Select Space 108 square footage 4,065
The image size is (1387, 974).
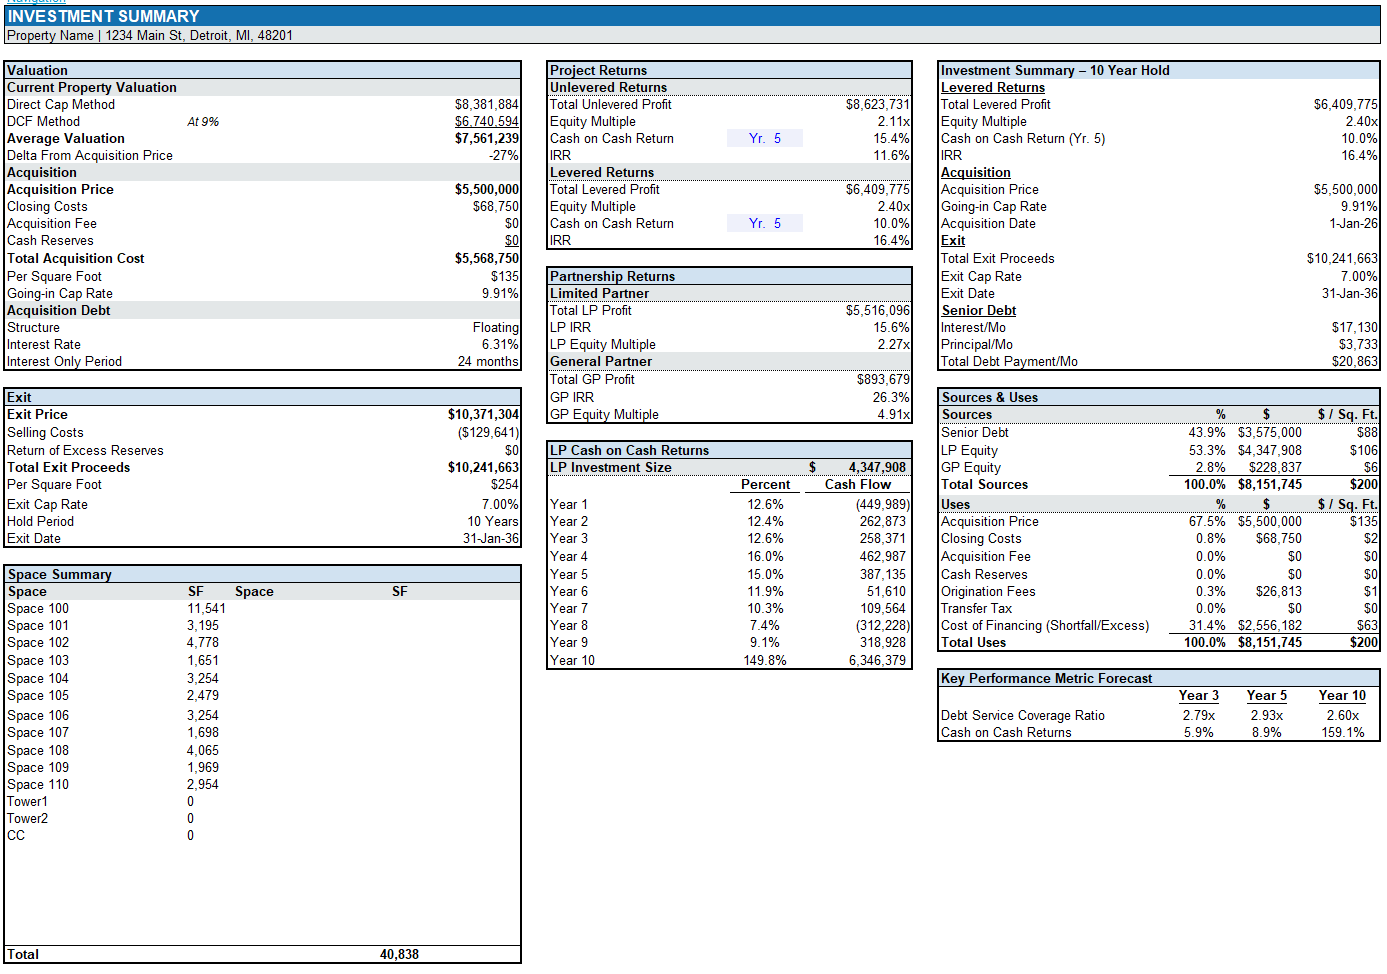click(203, 750)
